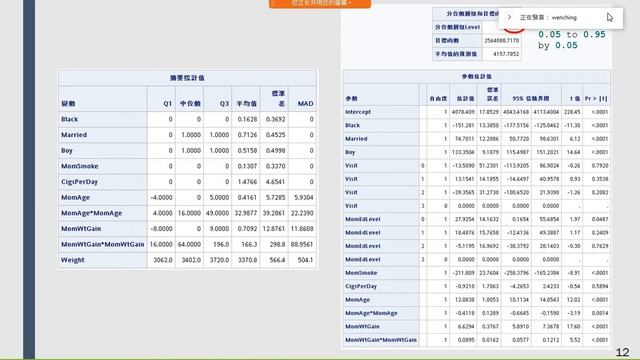
Task: Select Married mean value 0.7126
Action: [x=247, y=135]
